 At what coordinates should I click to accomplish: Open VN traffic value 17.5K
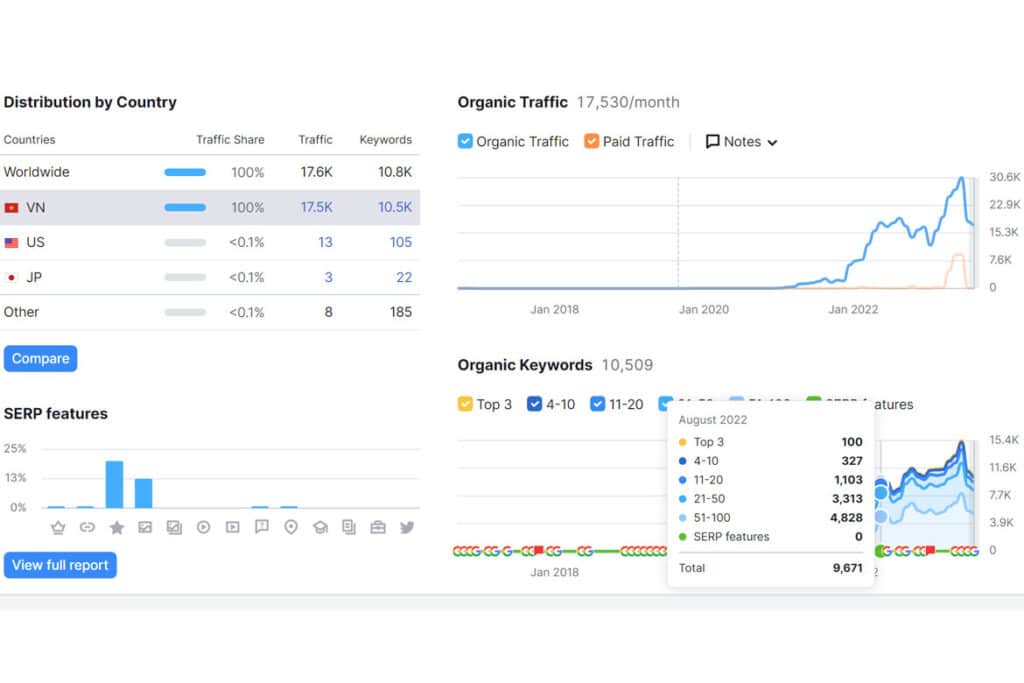coord(317,207)
